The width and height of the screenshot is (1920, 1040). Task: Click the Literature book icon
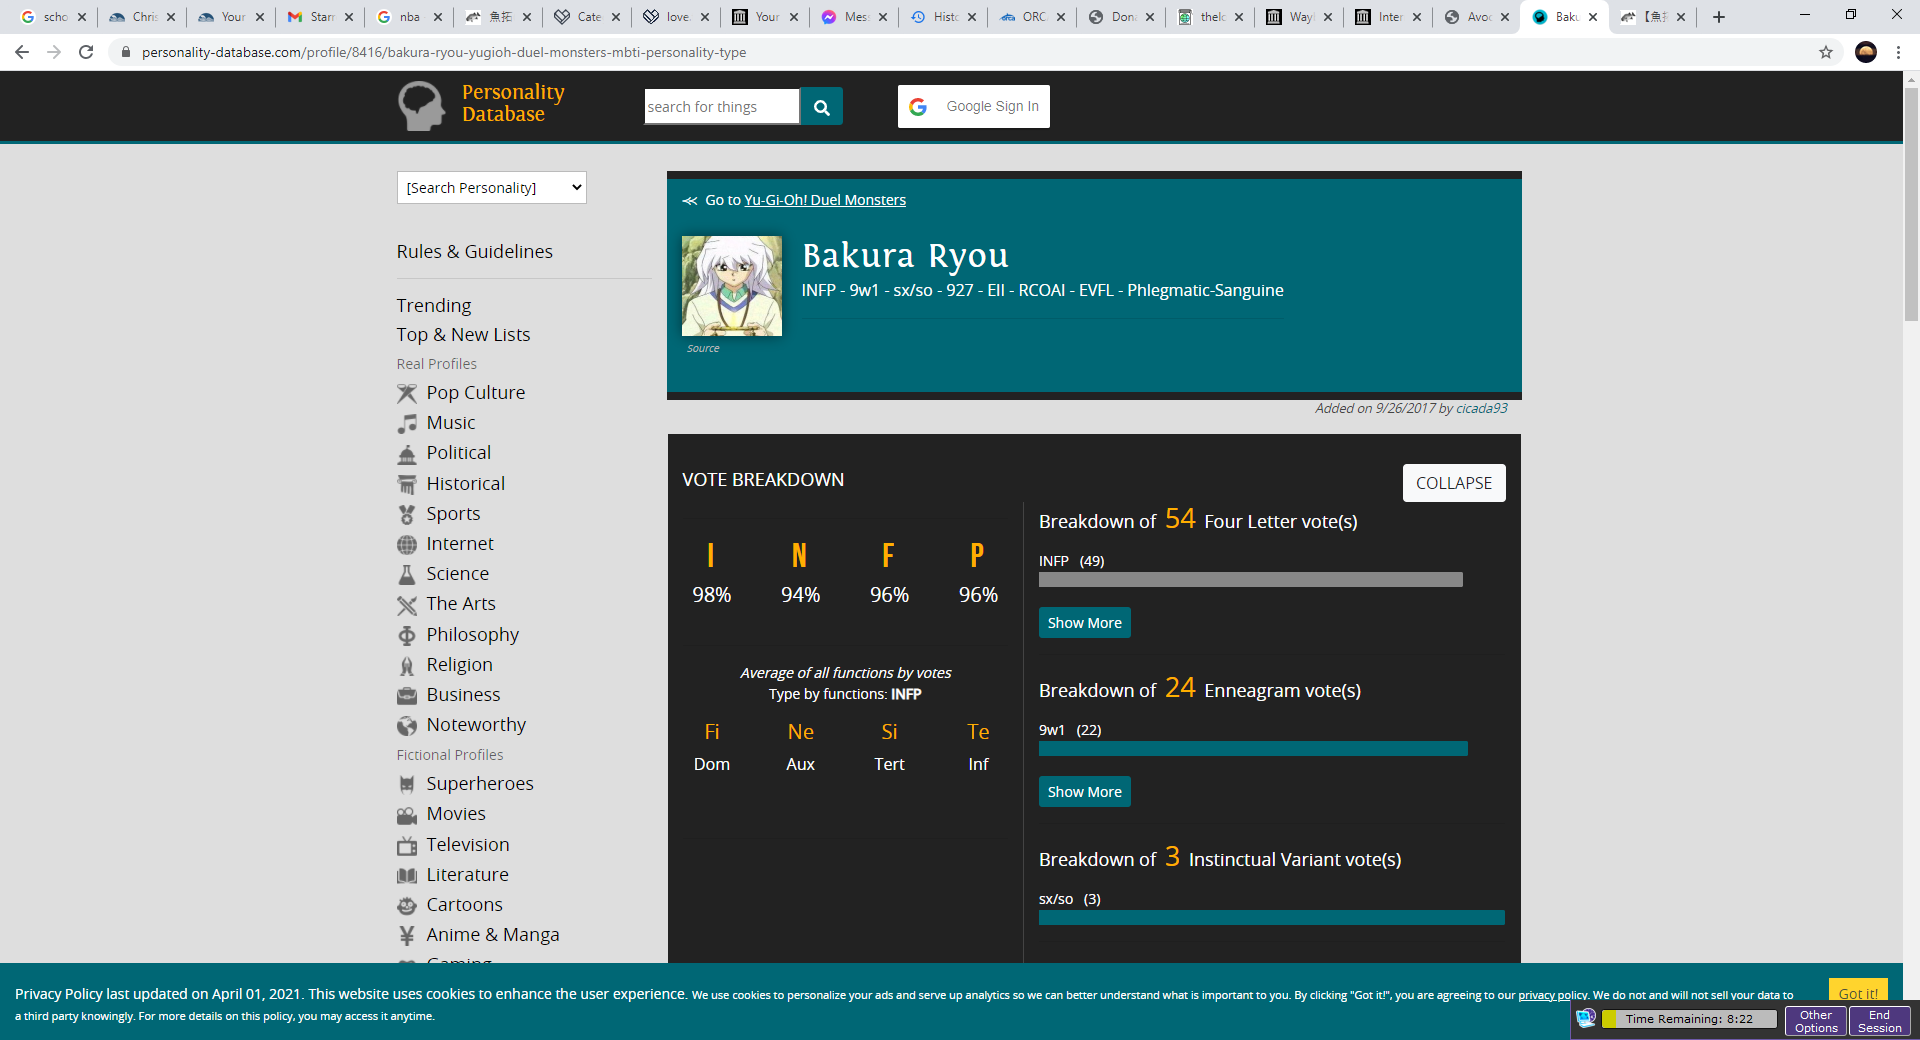407,876
